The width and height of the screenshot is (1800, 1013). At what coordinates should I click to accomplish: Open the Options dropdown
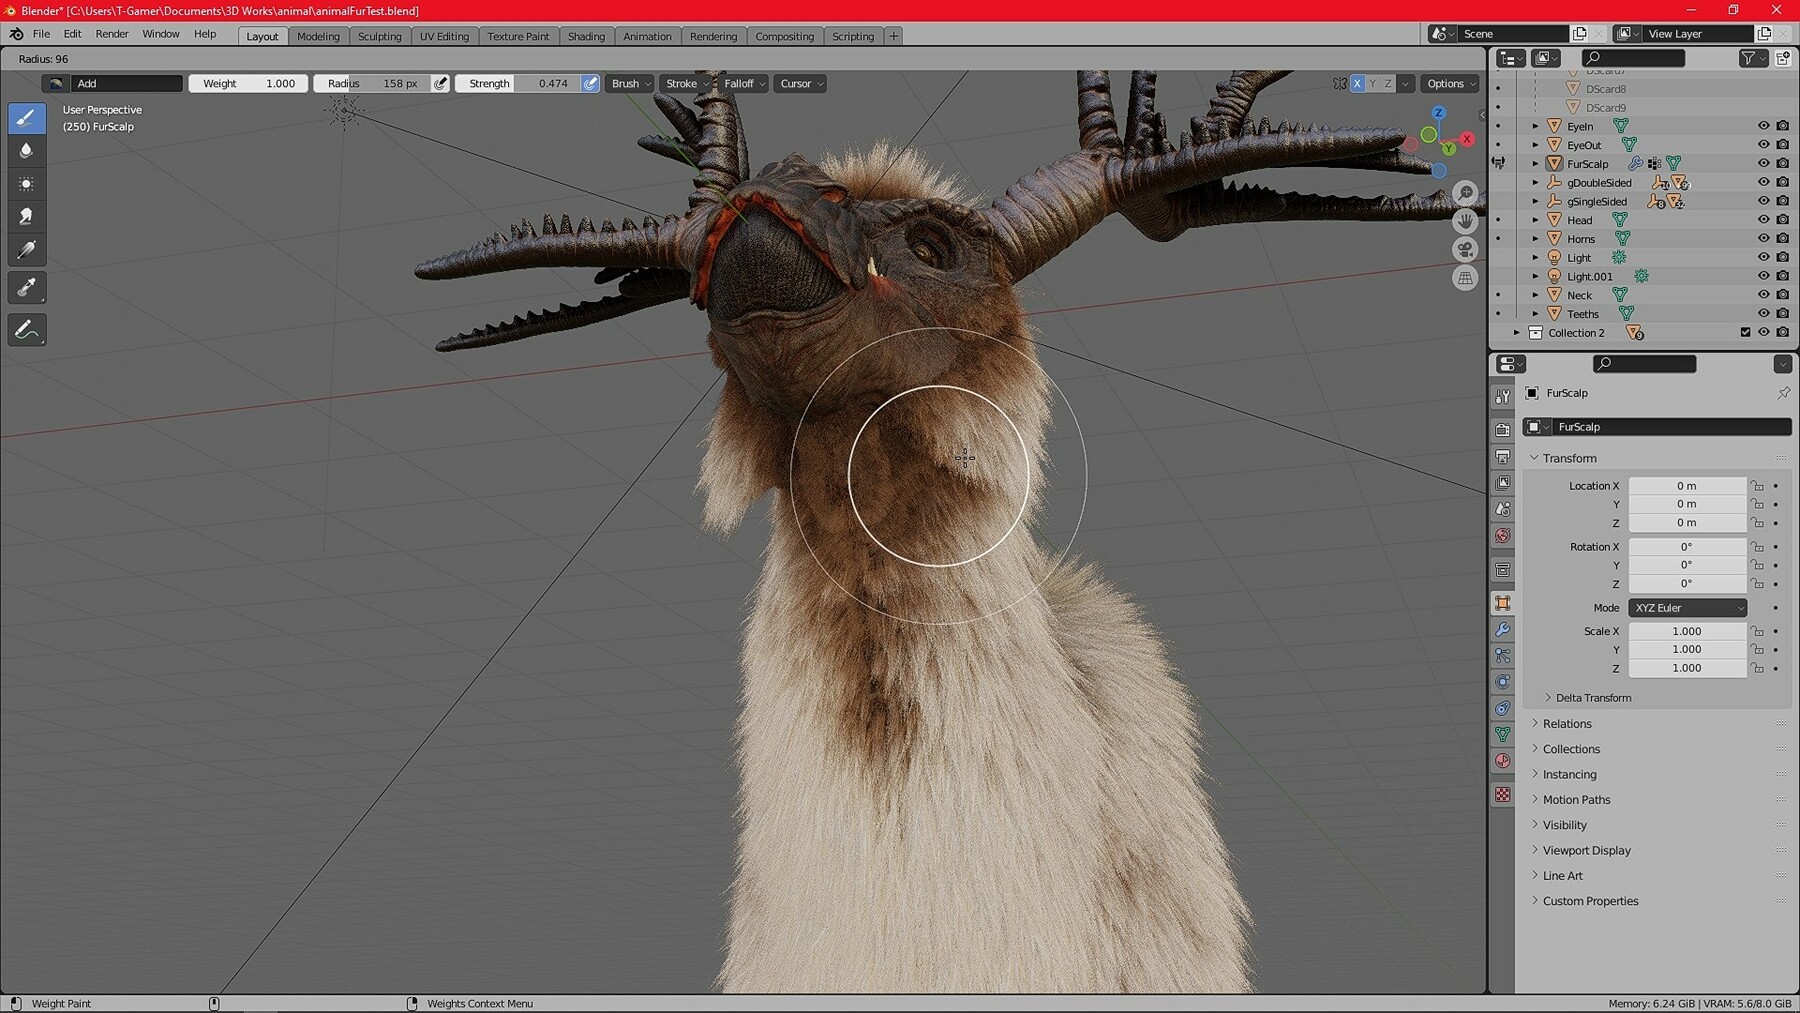pyautogui.click(x=1450, y=84)
